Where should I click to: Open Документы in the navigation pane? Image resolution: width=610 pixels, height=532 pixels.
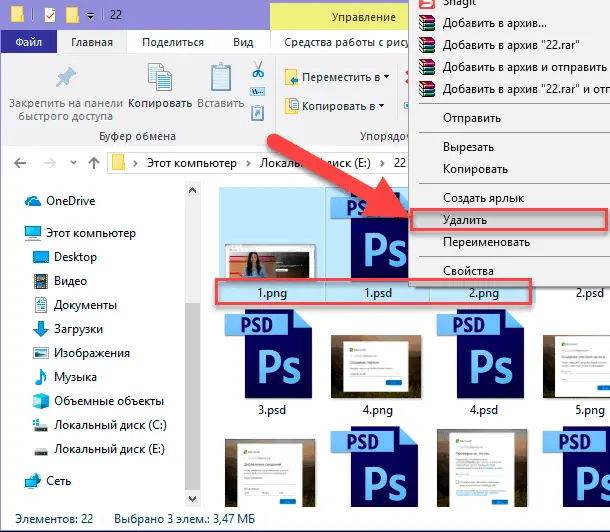(75, 305)
